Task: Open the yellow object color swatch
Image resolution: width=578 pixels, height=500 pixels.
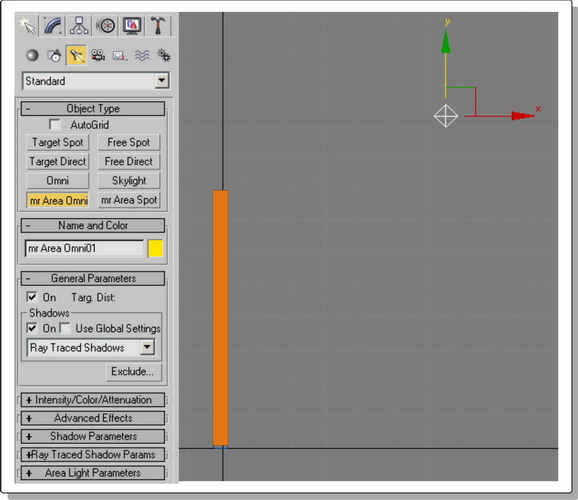Action: pos(155,248)
